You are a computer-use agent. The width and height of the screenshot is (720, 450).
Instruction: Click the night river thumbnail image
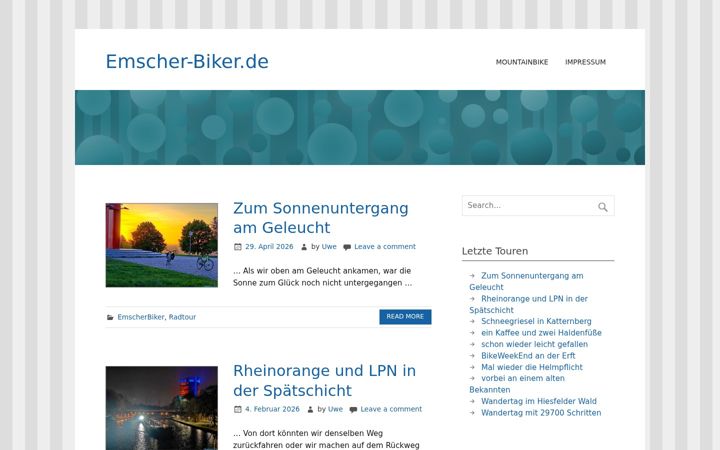[x=162, y=408]
